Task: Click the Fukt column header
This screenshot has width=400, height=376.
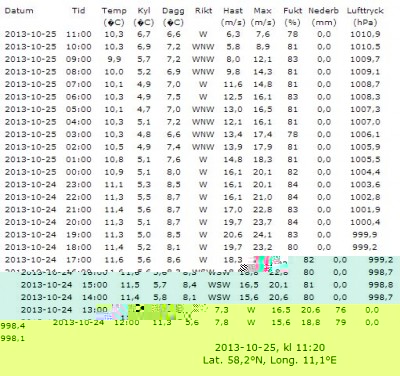Action: click(292, 11)
